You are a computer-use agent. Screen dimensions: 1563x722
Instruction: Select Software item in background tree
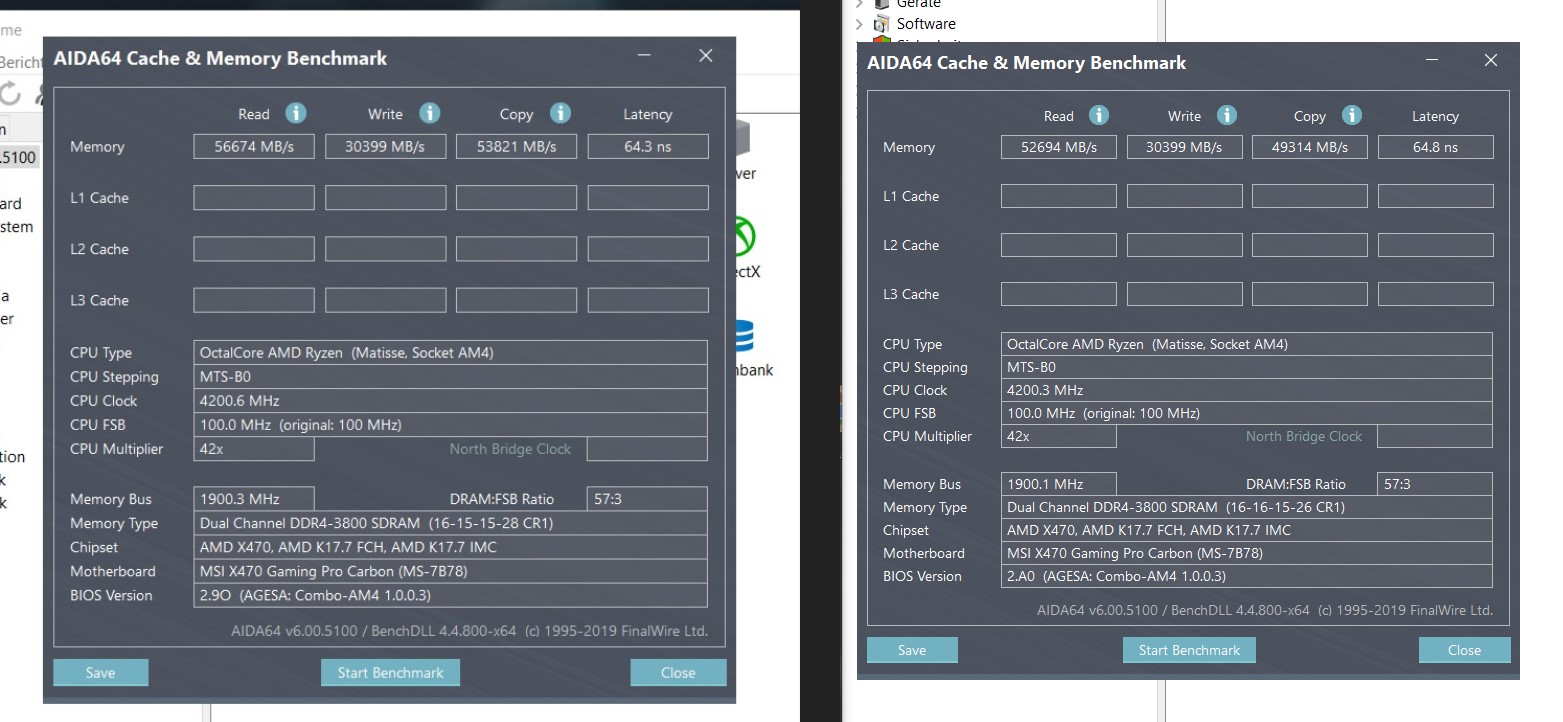(926, 23)
